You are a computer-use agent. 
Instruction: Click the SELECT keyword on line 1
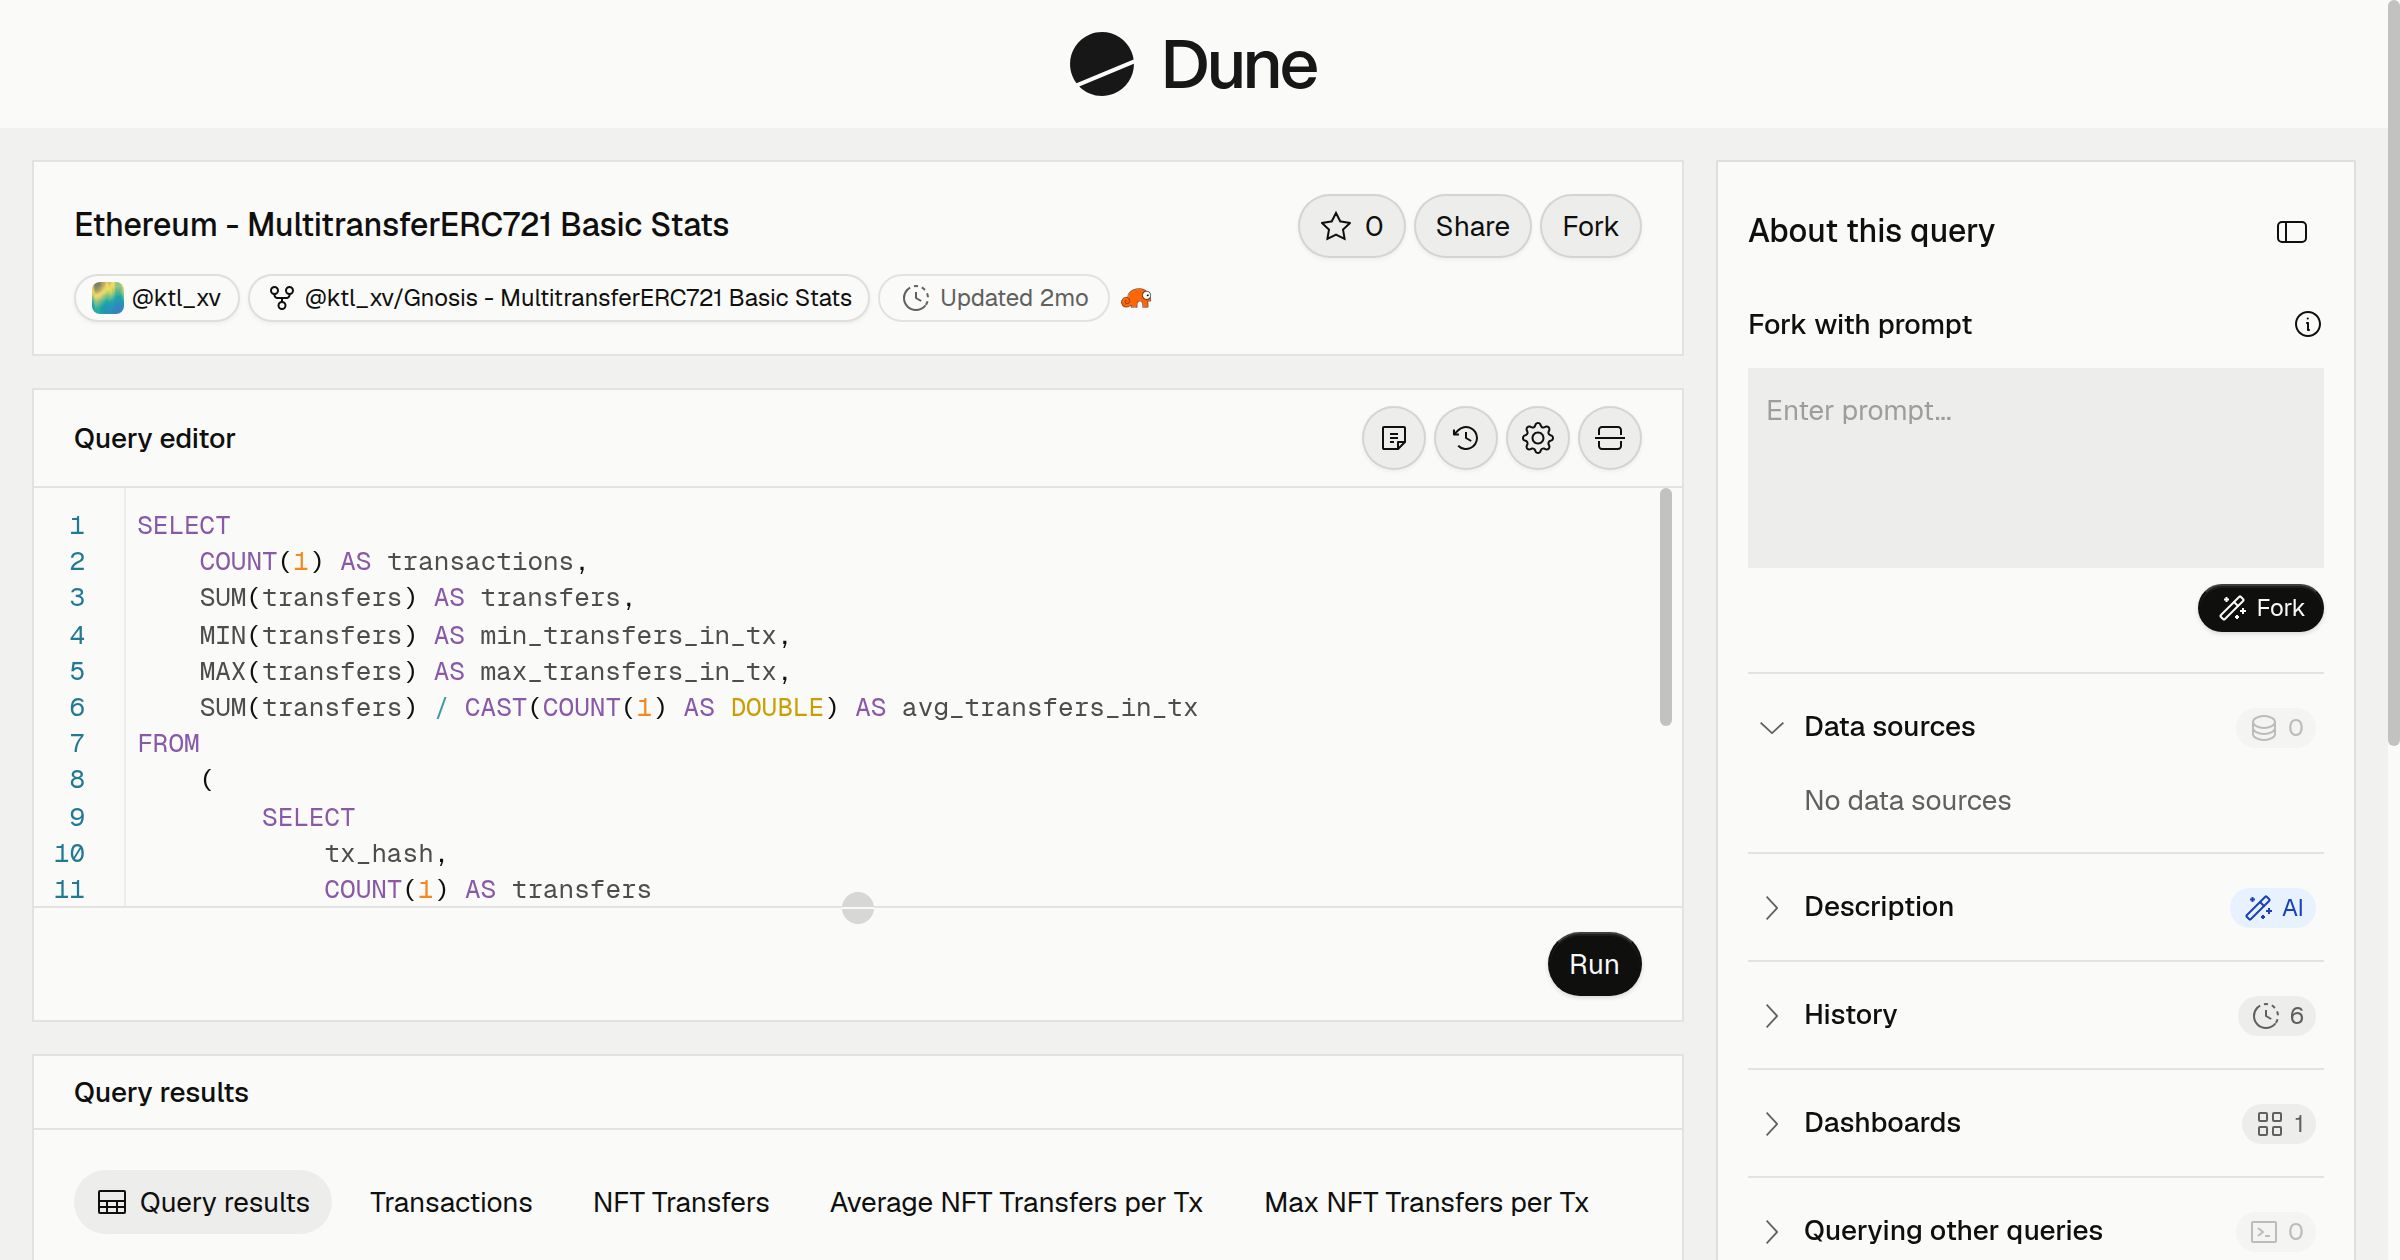pyautogui.click(x=184, y=525)
